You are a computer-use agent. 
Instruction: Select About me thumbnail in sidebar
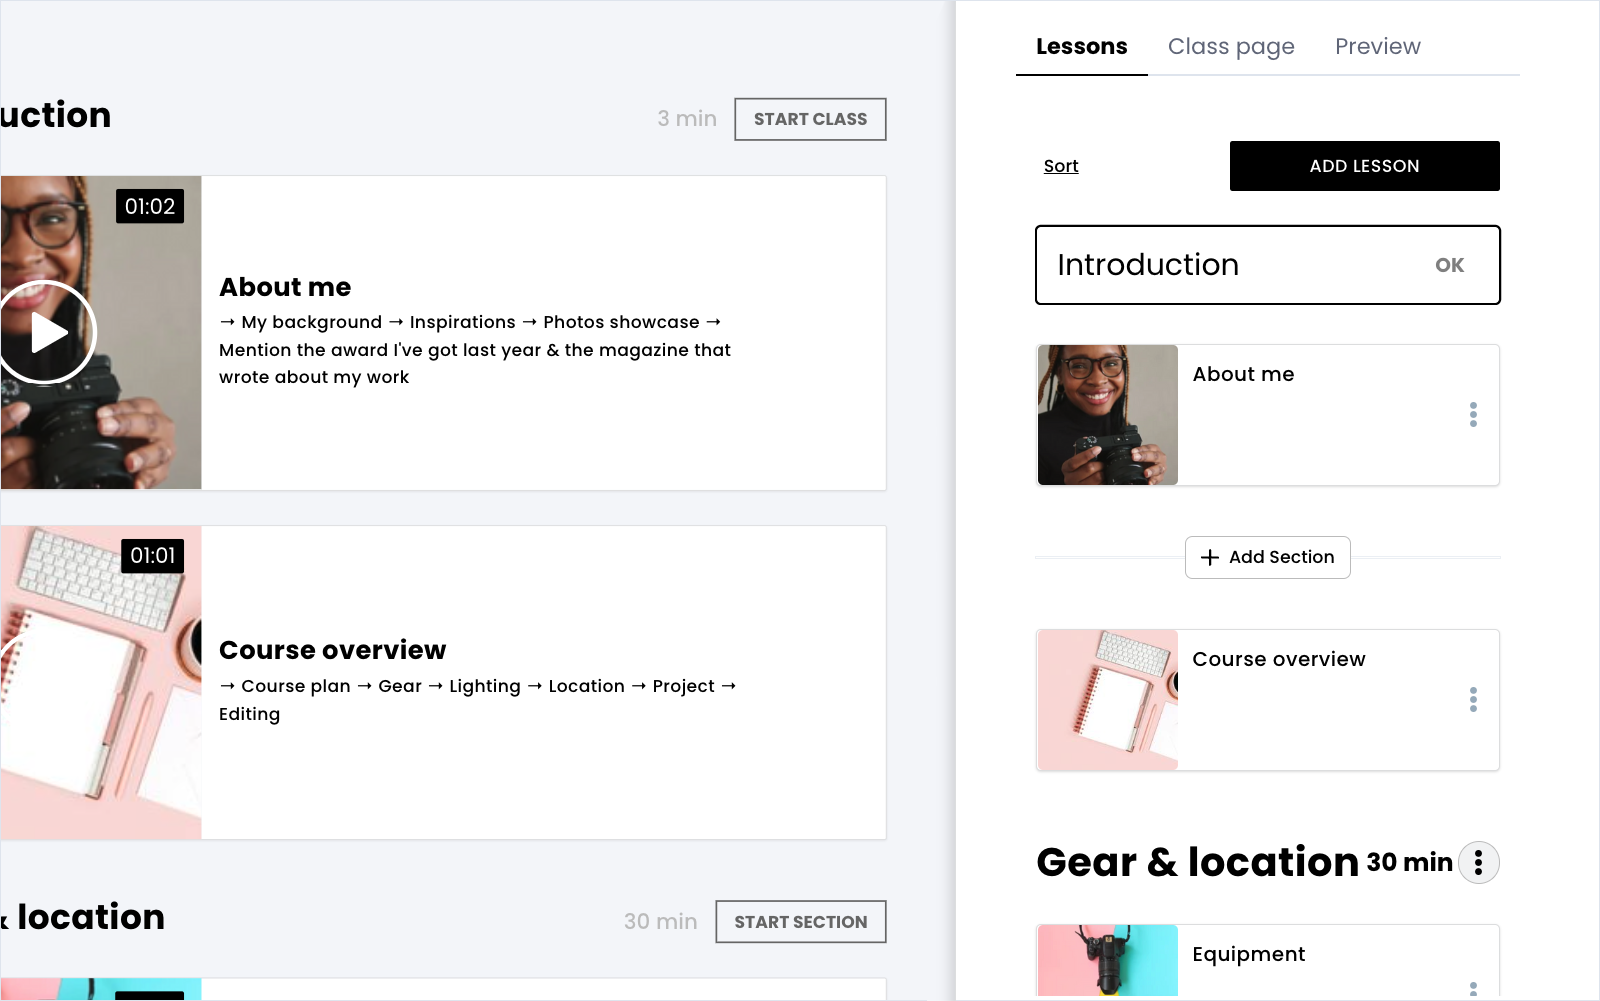click(1108, 415)
